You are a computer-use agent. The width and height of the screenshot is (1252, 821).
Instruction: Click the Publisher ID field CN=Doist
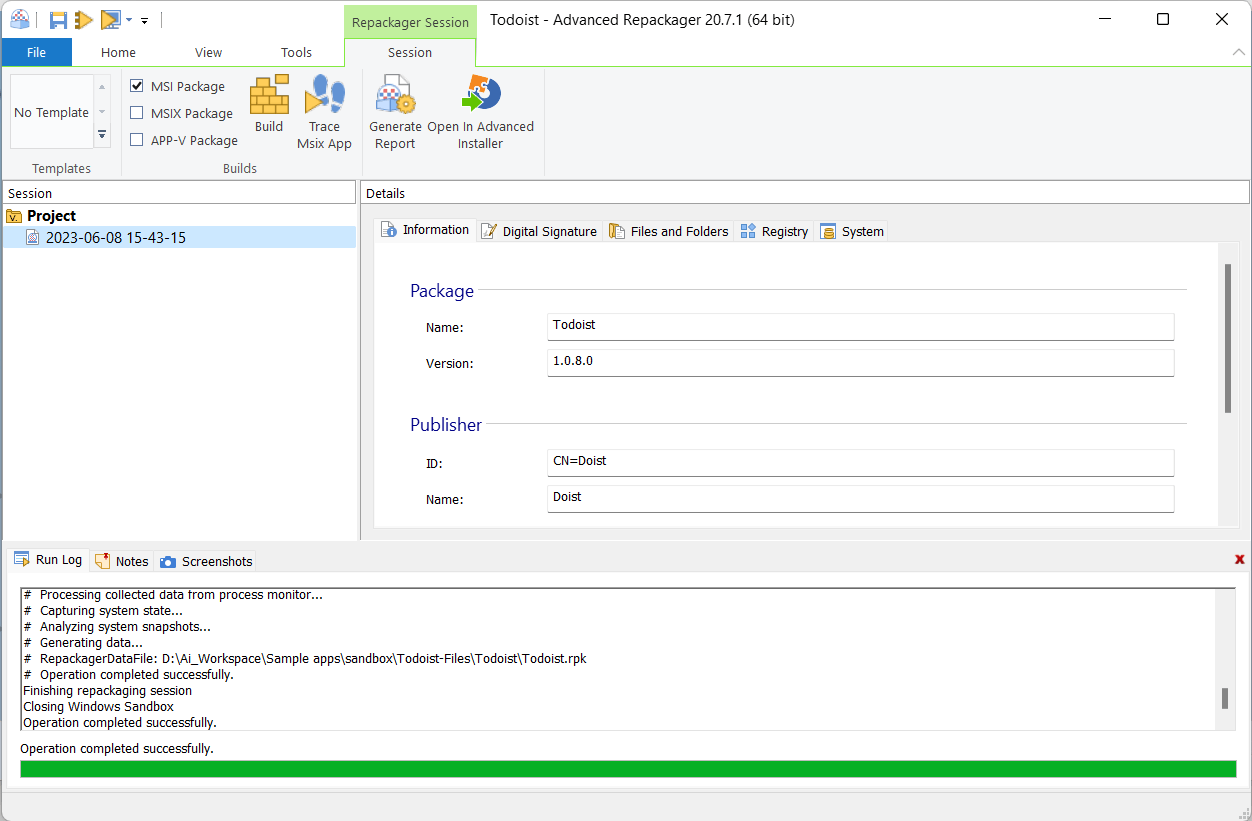point(860,463)
